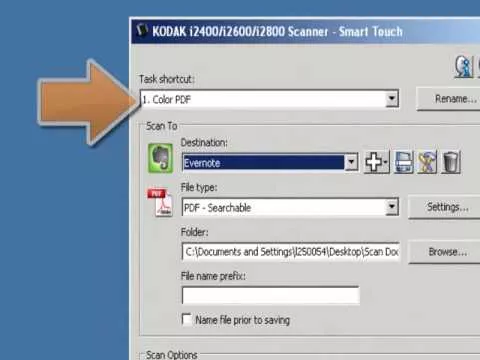480x360 pixels.
Task: Click the orange arrow pointing at Task shortcut
Action: click(88, 102)
